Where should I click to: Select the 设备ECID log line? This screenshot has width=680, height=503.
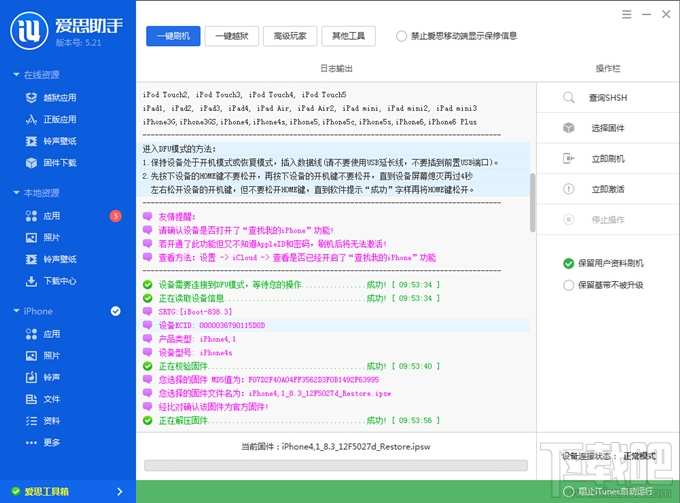point(333,325)
